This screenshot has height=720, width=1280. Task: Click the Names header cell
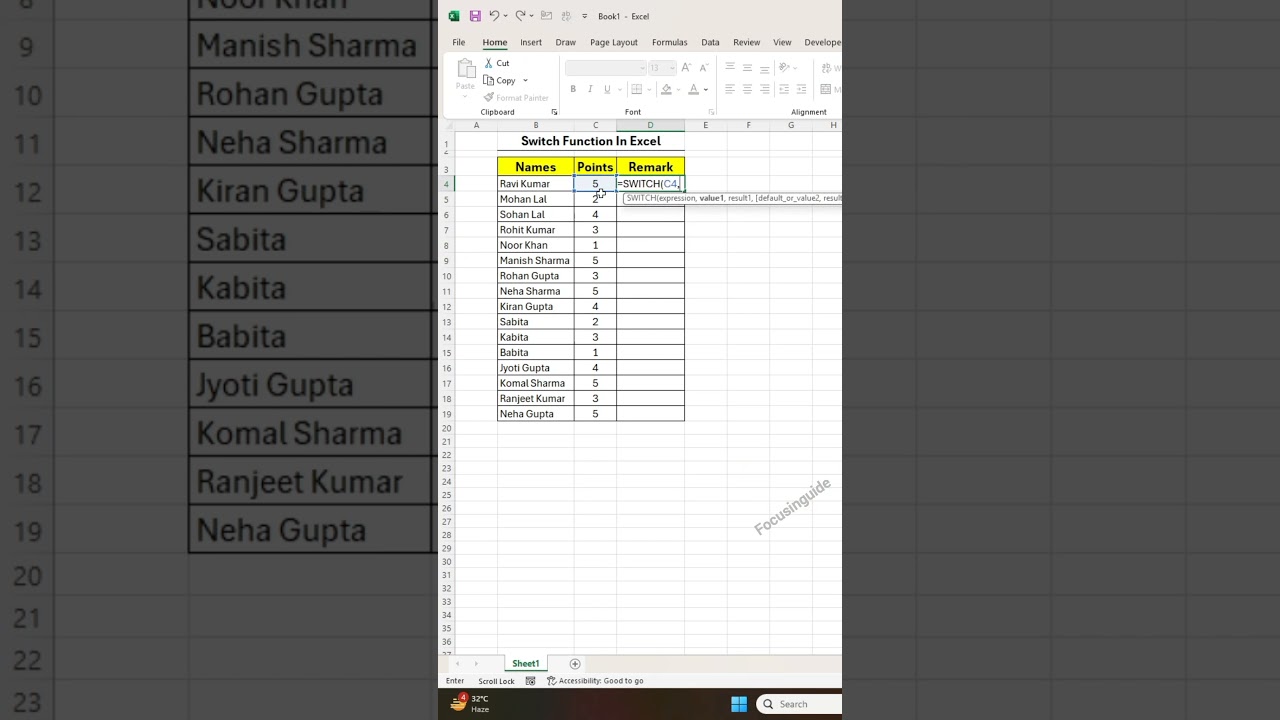(x=536, y=167)
